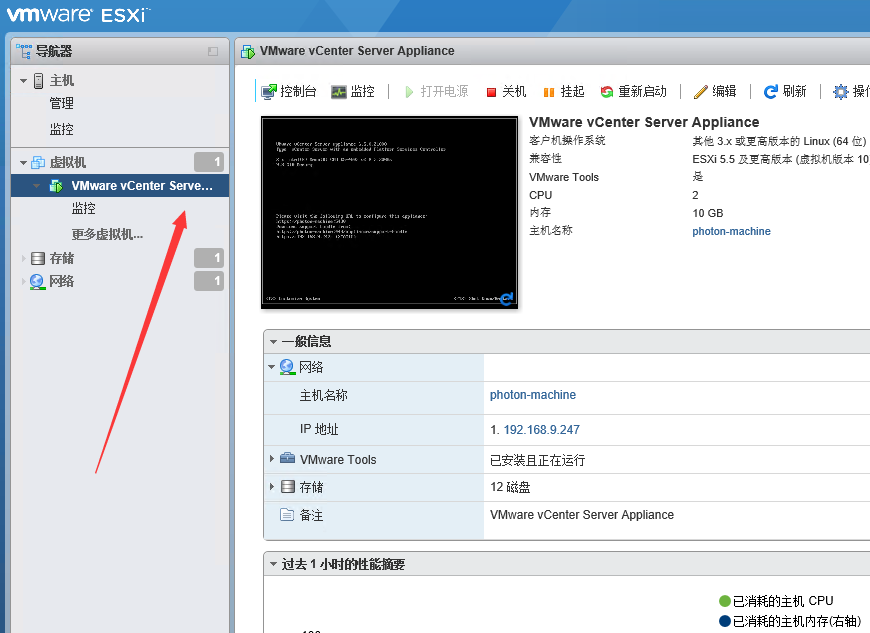Expand the 存储 row in 一般信息

[272, 487]
